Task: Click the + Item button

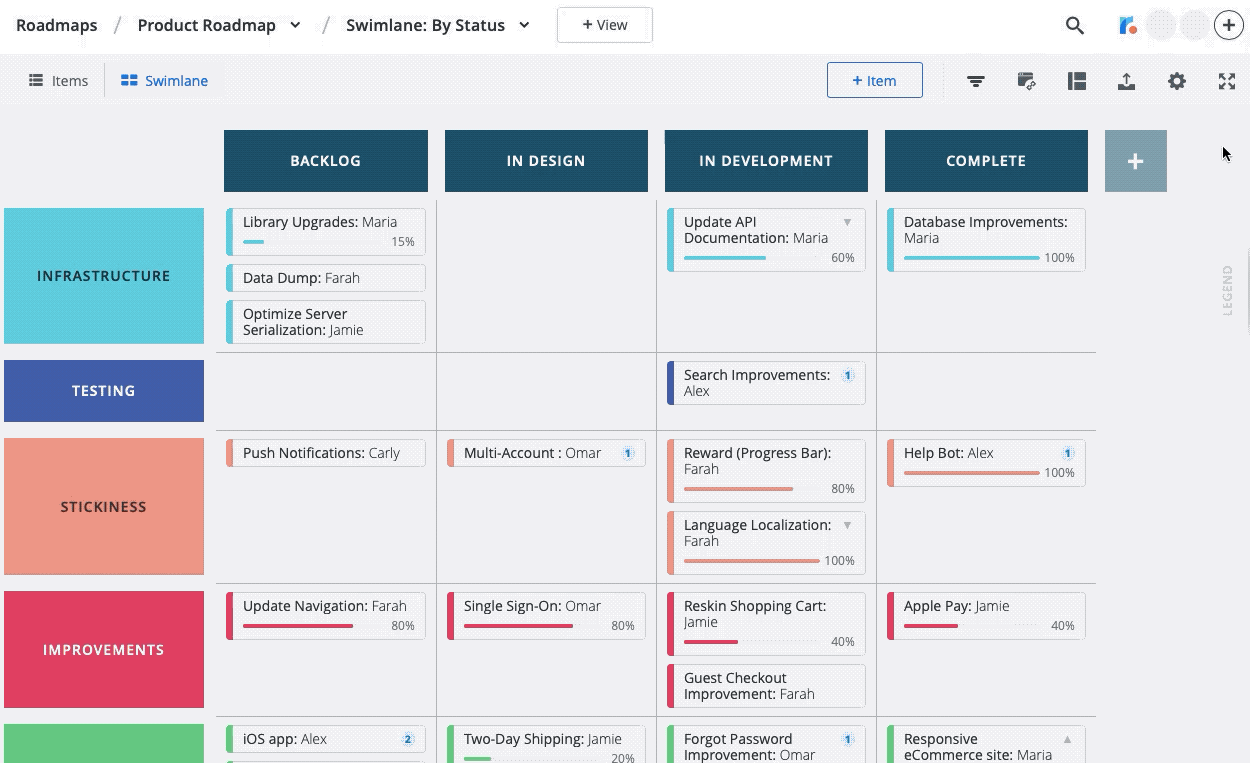Action: click(x=875, y=81)
